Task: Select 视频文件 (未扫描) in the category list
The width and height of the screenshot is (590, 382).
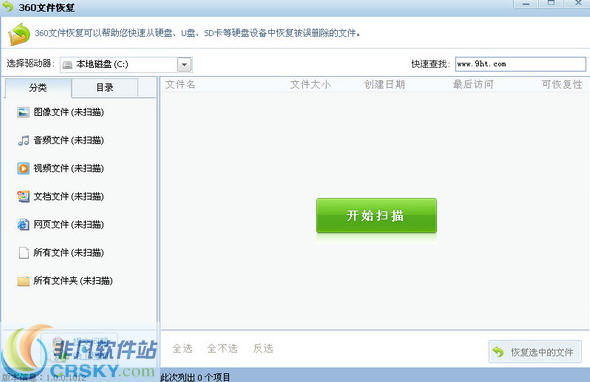Action: (x=68, y=168)
